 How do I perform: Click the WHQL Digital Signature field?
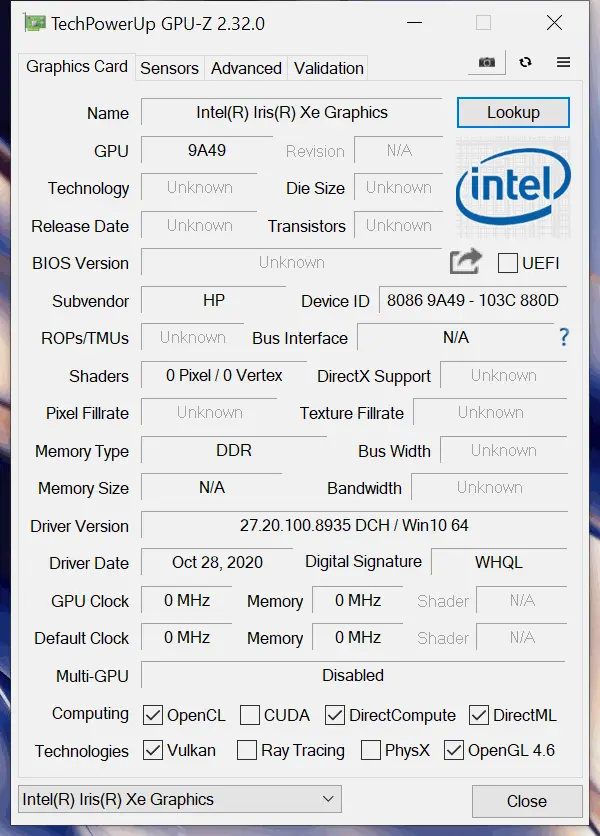click(498, 562)
